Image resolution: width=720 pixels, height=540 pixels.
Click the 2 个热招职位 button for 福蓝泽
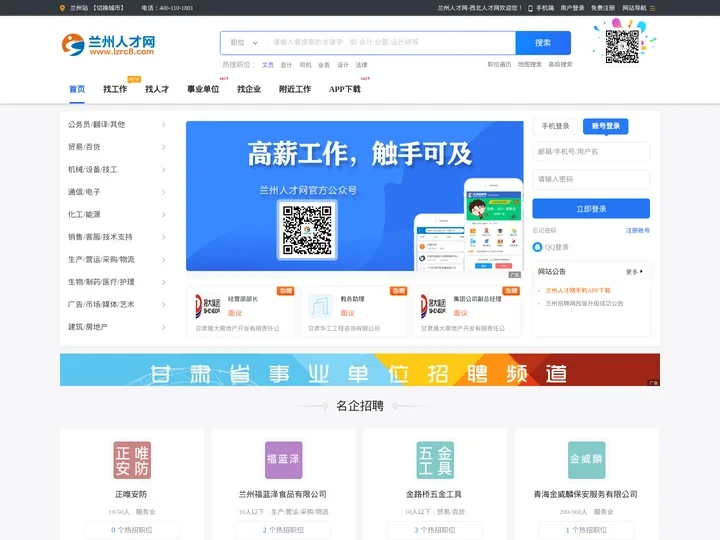point(283,530)
